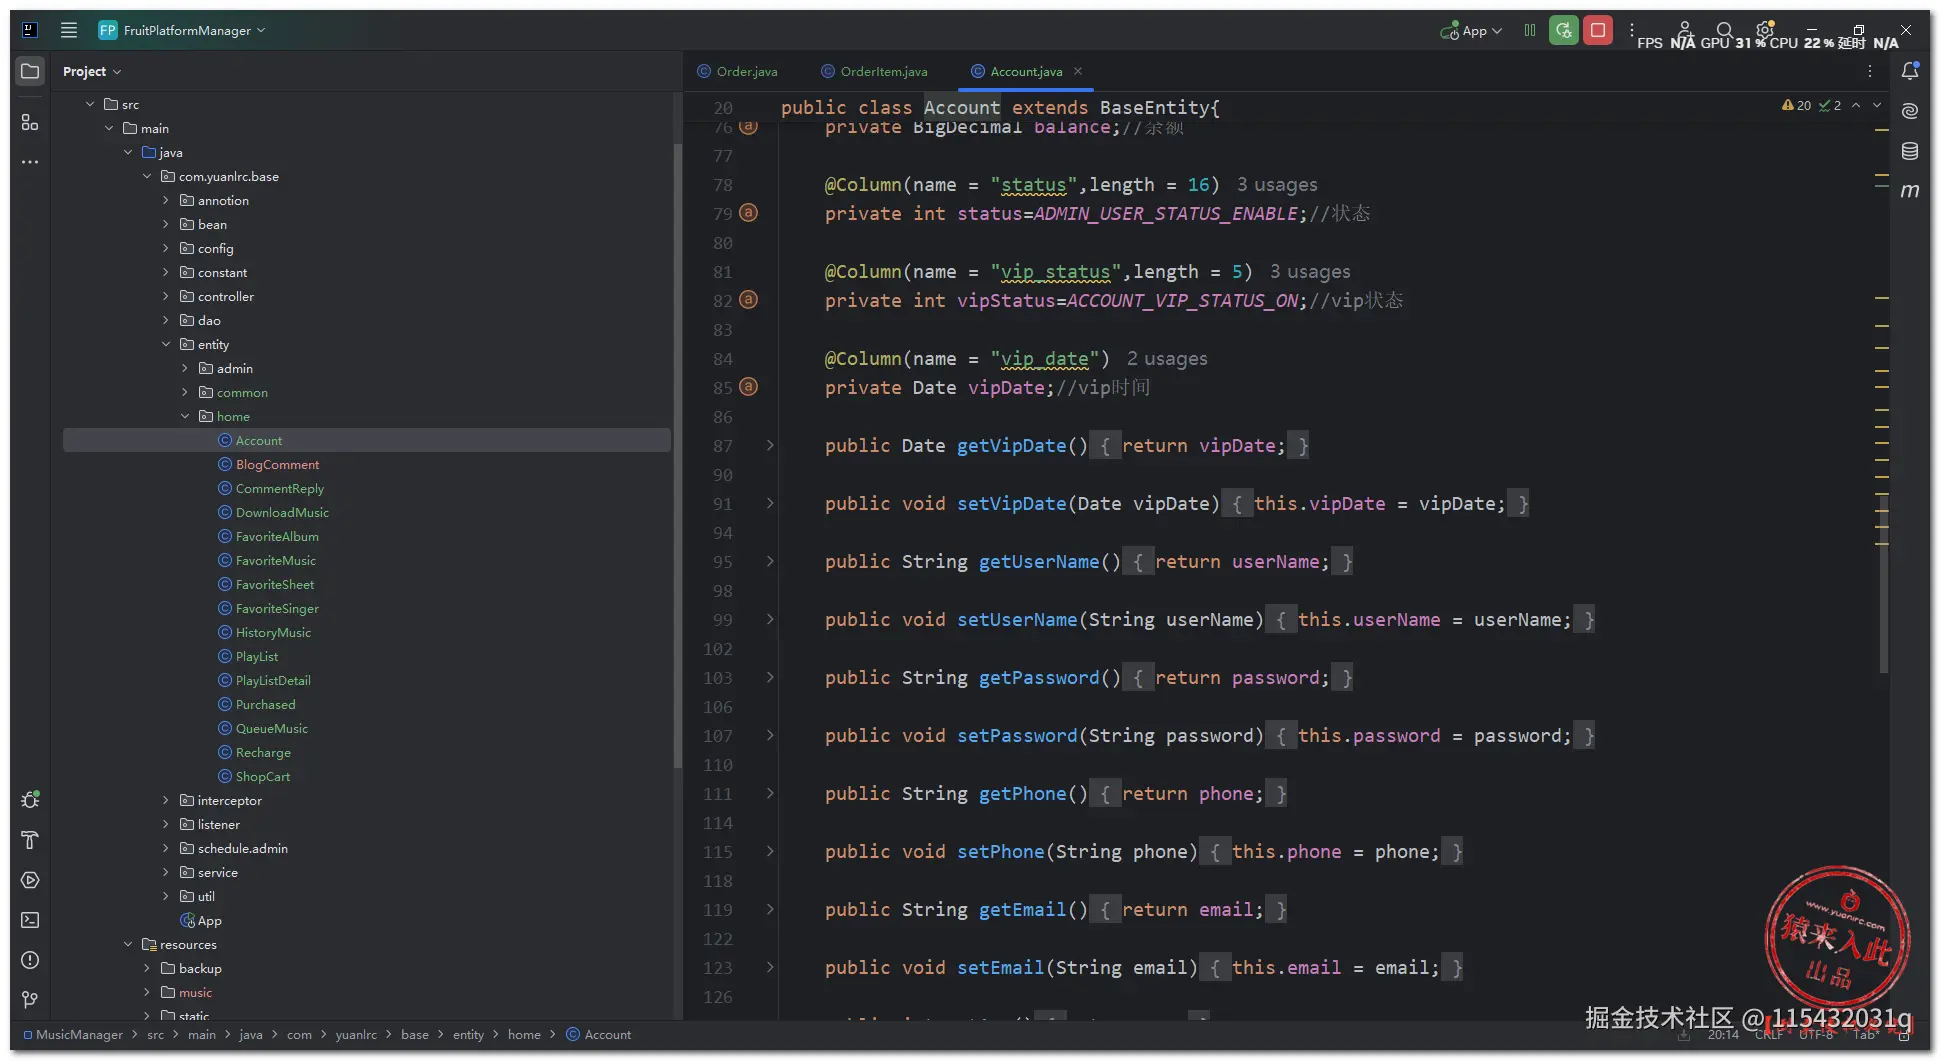Open the Maven tool window

1910,190
